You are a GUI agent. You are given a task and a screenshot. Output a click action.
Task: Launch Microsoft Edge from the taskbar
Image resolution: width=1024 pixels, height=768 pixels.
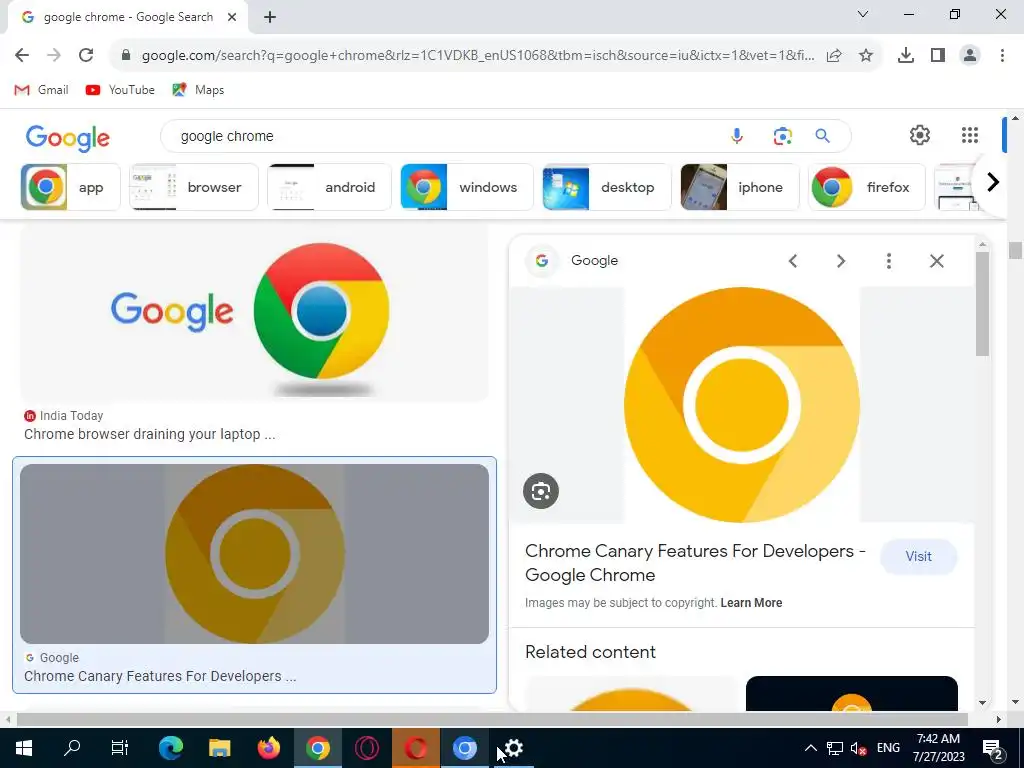171,748
